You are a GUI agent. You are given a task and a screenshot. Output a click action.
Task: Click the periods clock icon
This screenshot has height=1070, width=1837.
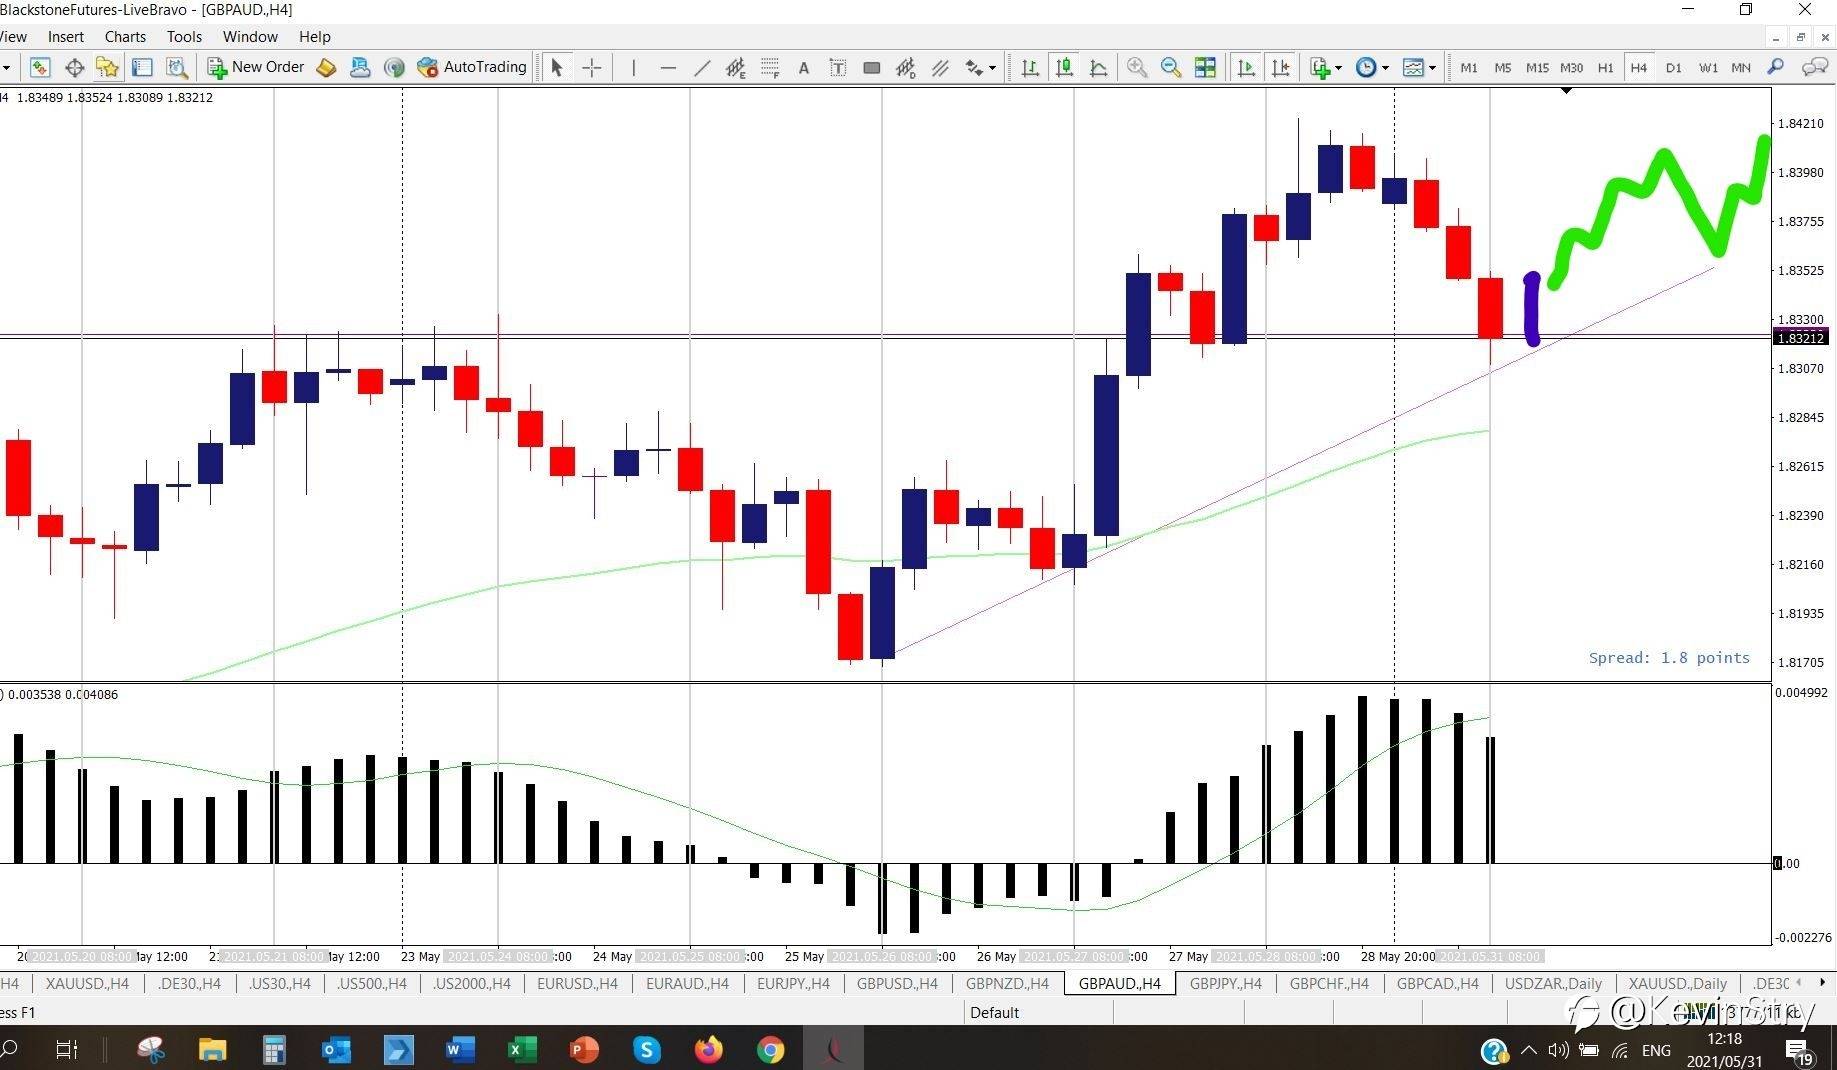[x=1366, y=67]
